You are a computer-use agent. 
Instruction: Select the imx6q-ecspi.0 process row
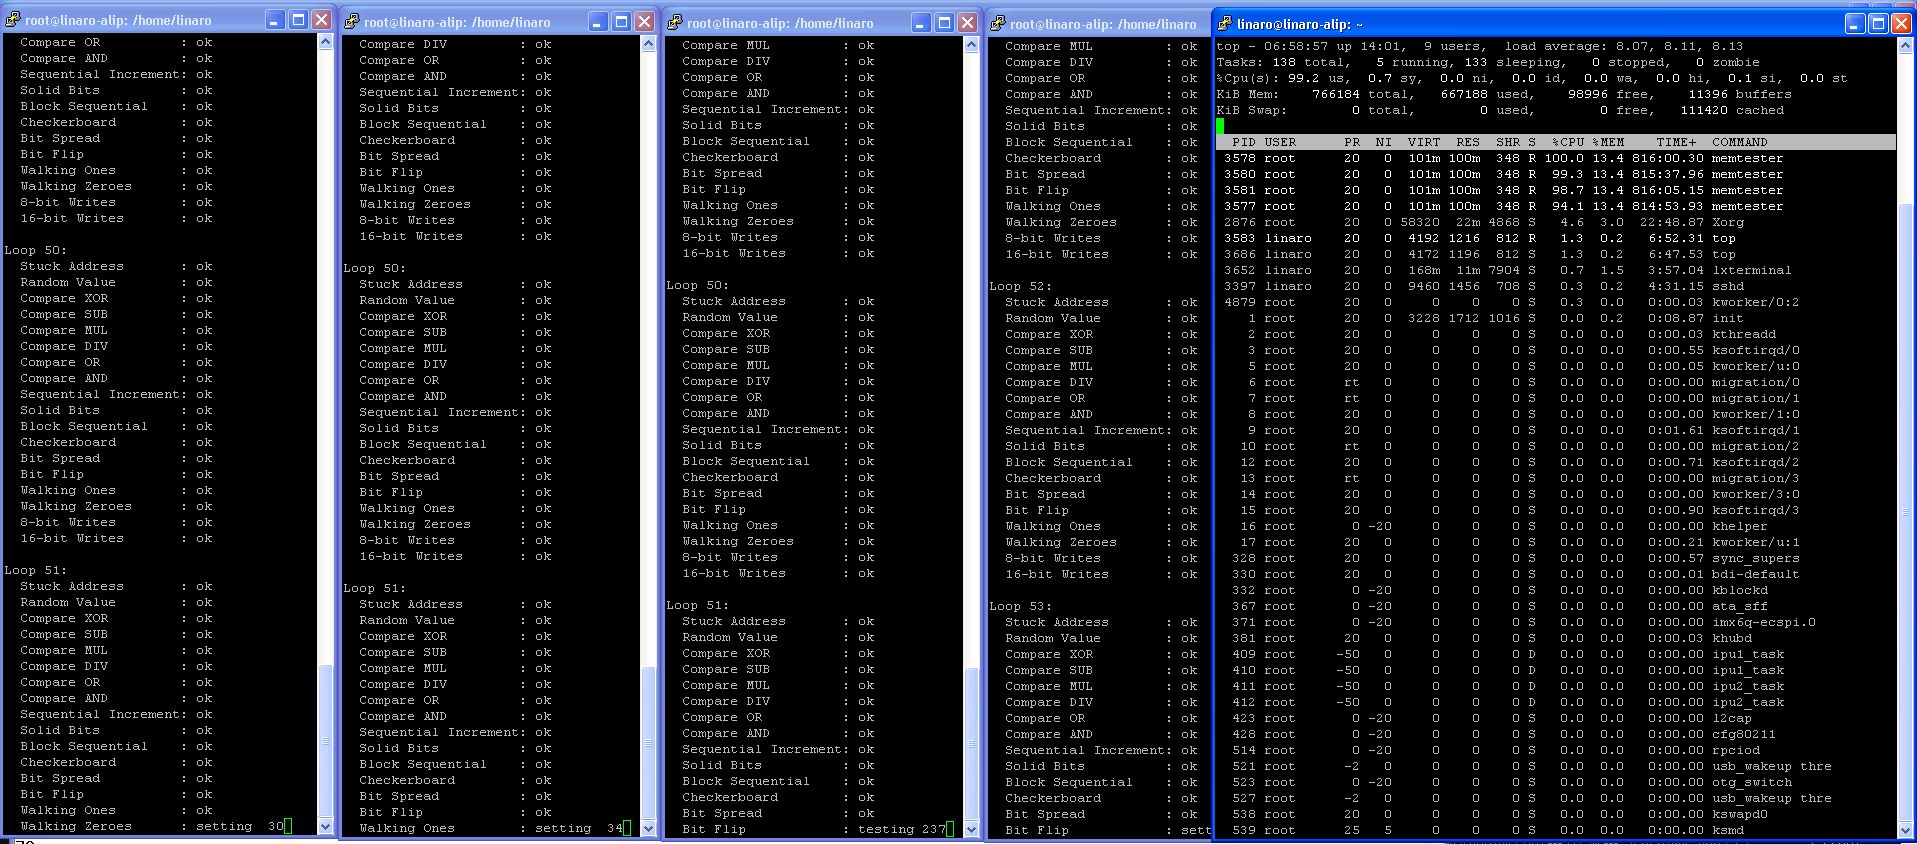[1555, 622]
